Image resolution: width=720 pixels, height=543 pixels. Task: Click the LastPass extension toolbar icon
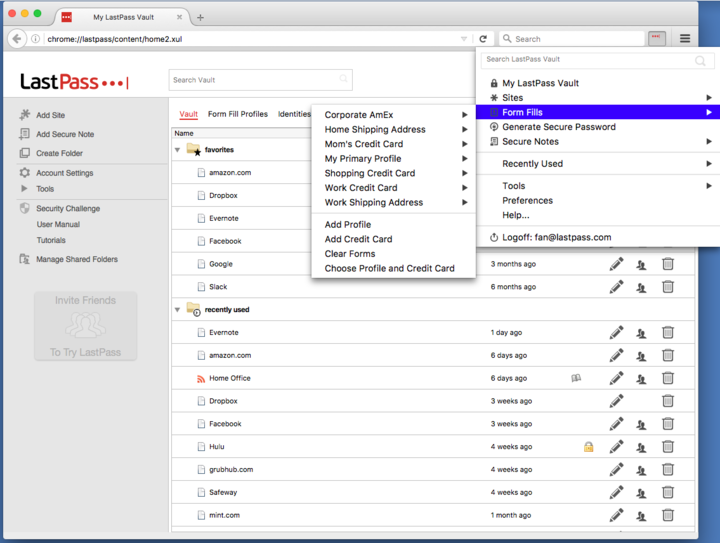(x=657, y=38)
